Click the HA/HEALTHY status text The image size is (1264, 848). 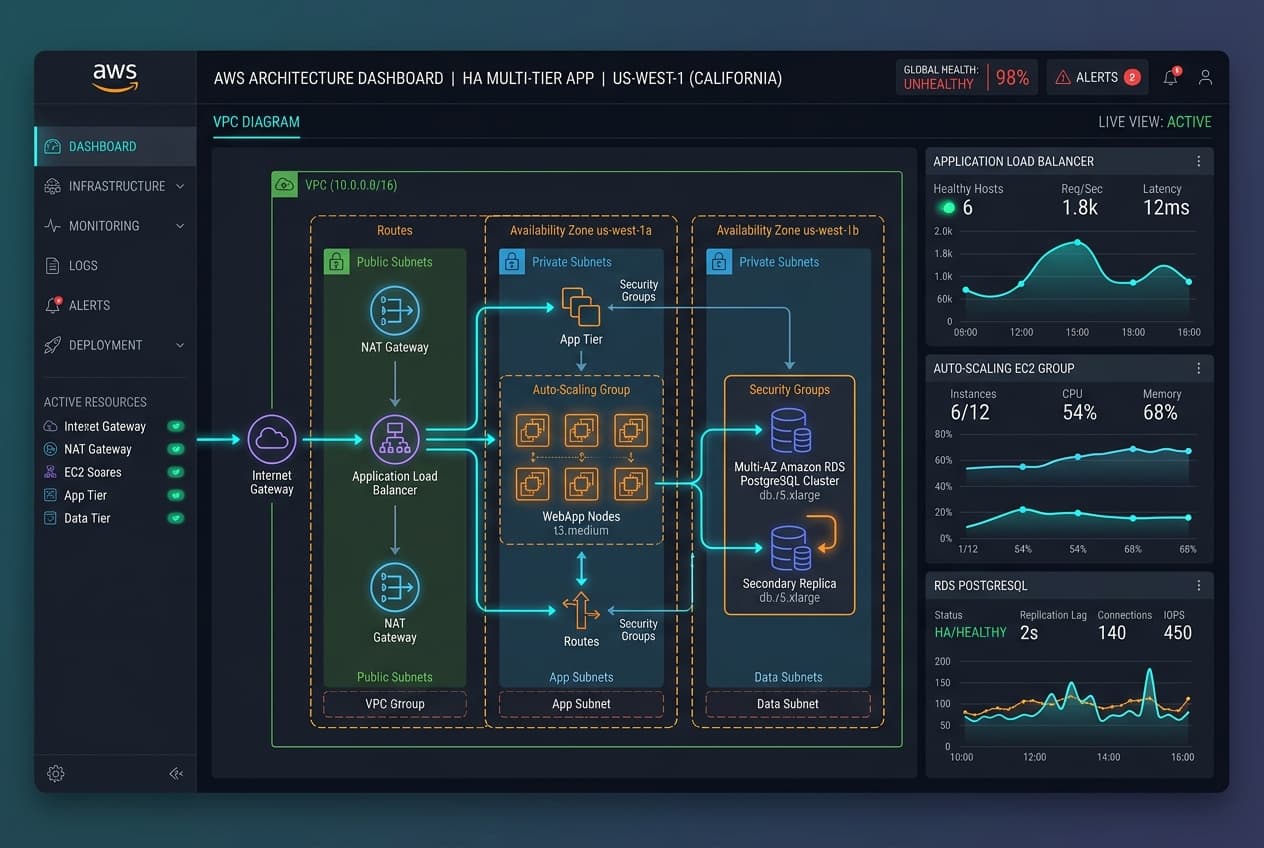click(970, 633)
